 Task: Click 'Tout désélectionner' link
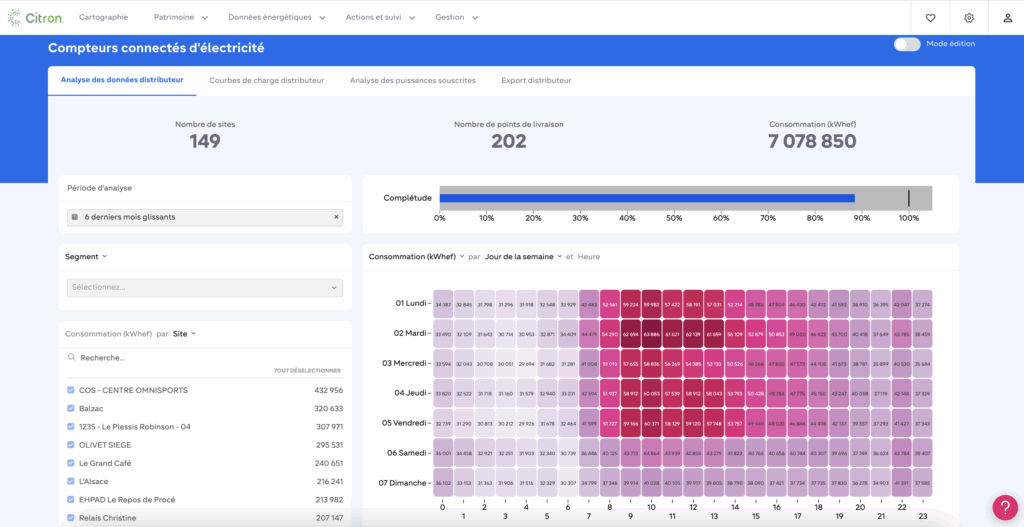[x=308, y=371]
